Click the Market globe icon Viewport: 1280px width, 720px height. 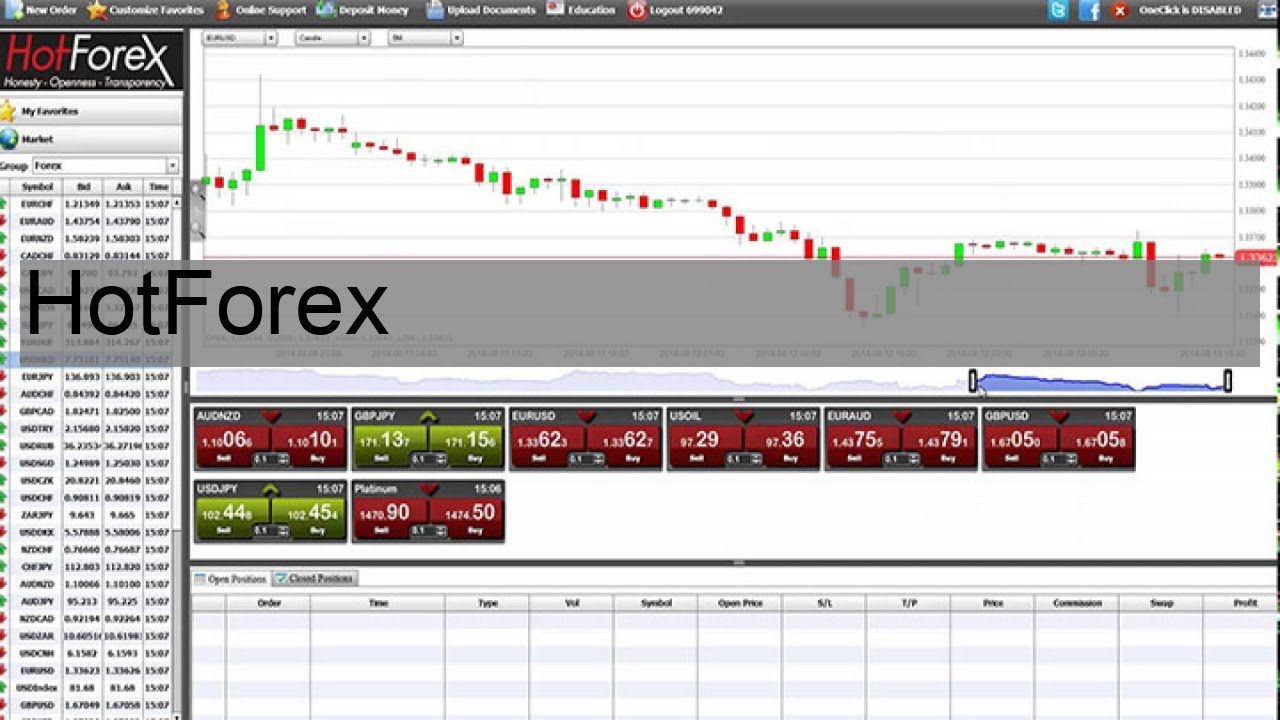tap(9, 139)
